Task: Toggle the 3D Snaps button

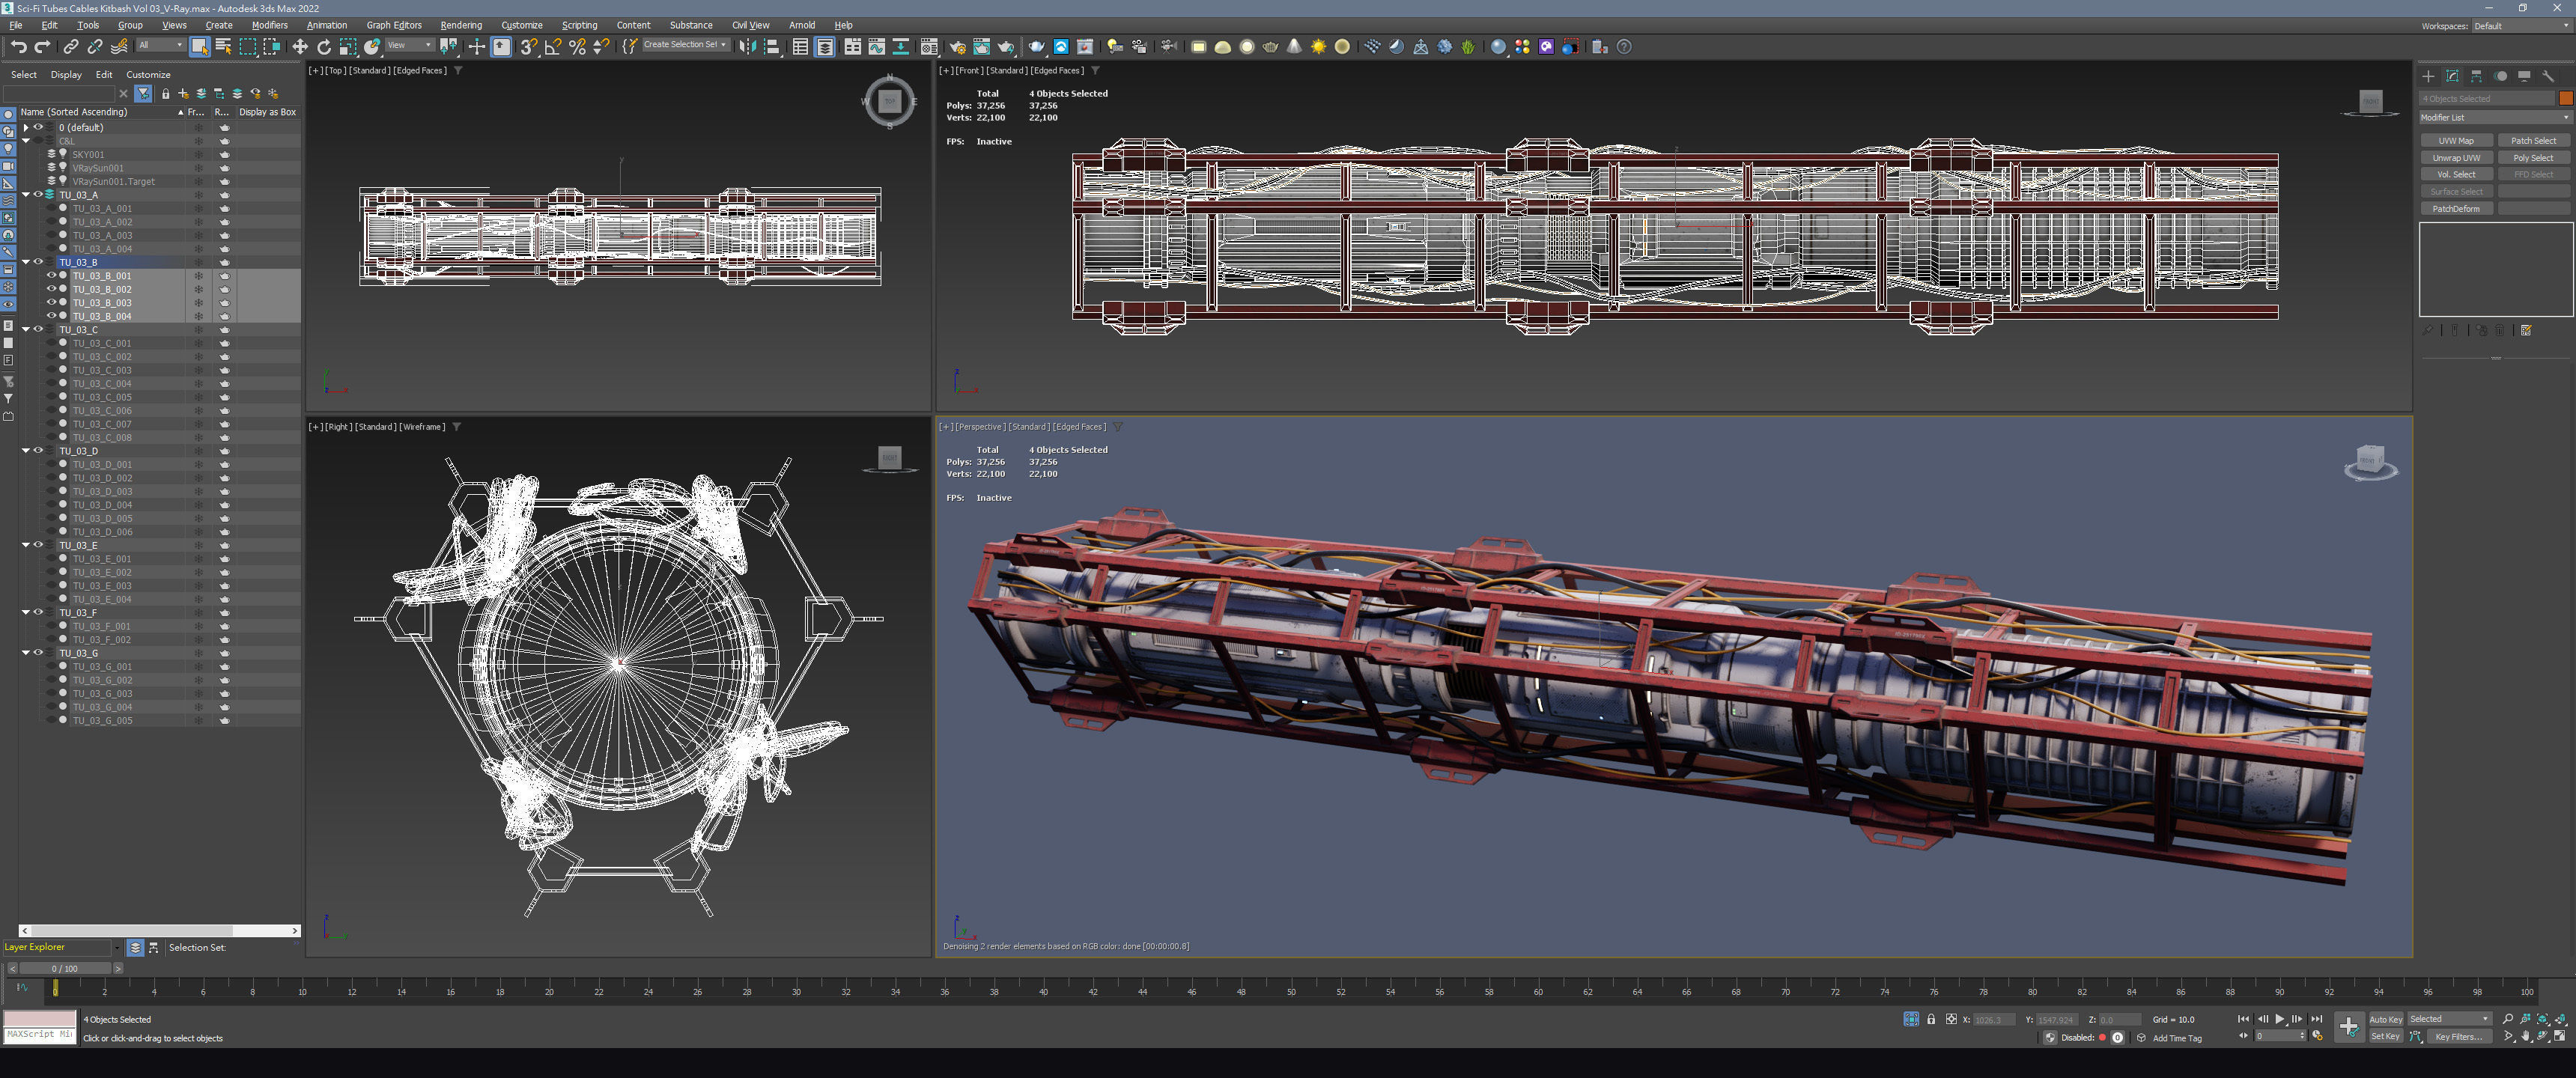Action: (x=528, y=47)
